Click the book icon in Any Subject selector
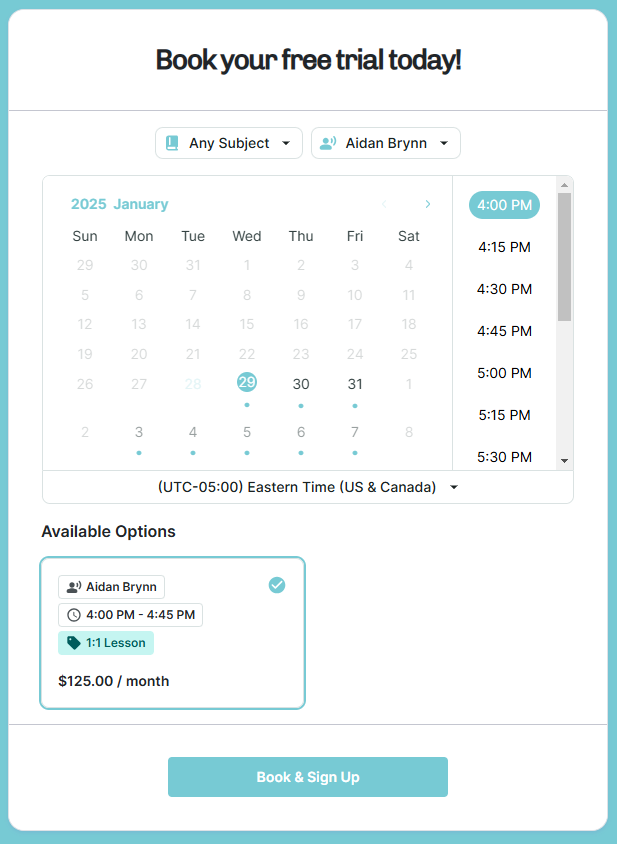This screenshot has height=844, width=617. point(171,143)
